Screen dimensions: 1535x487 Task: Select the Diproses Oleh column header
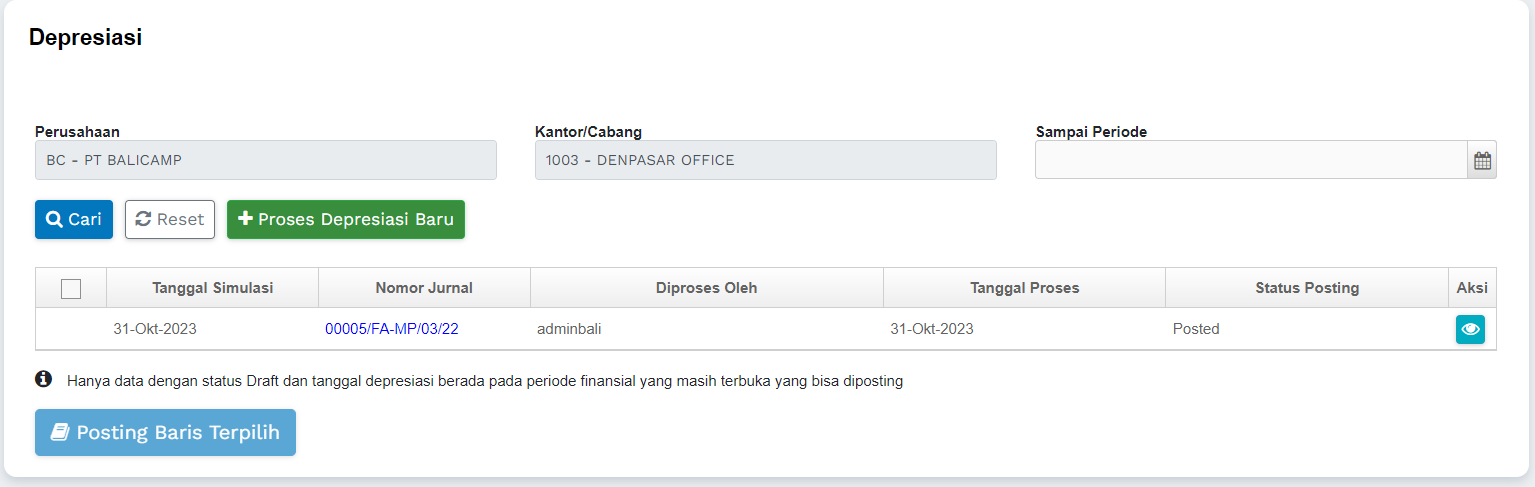coord(706,288)
